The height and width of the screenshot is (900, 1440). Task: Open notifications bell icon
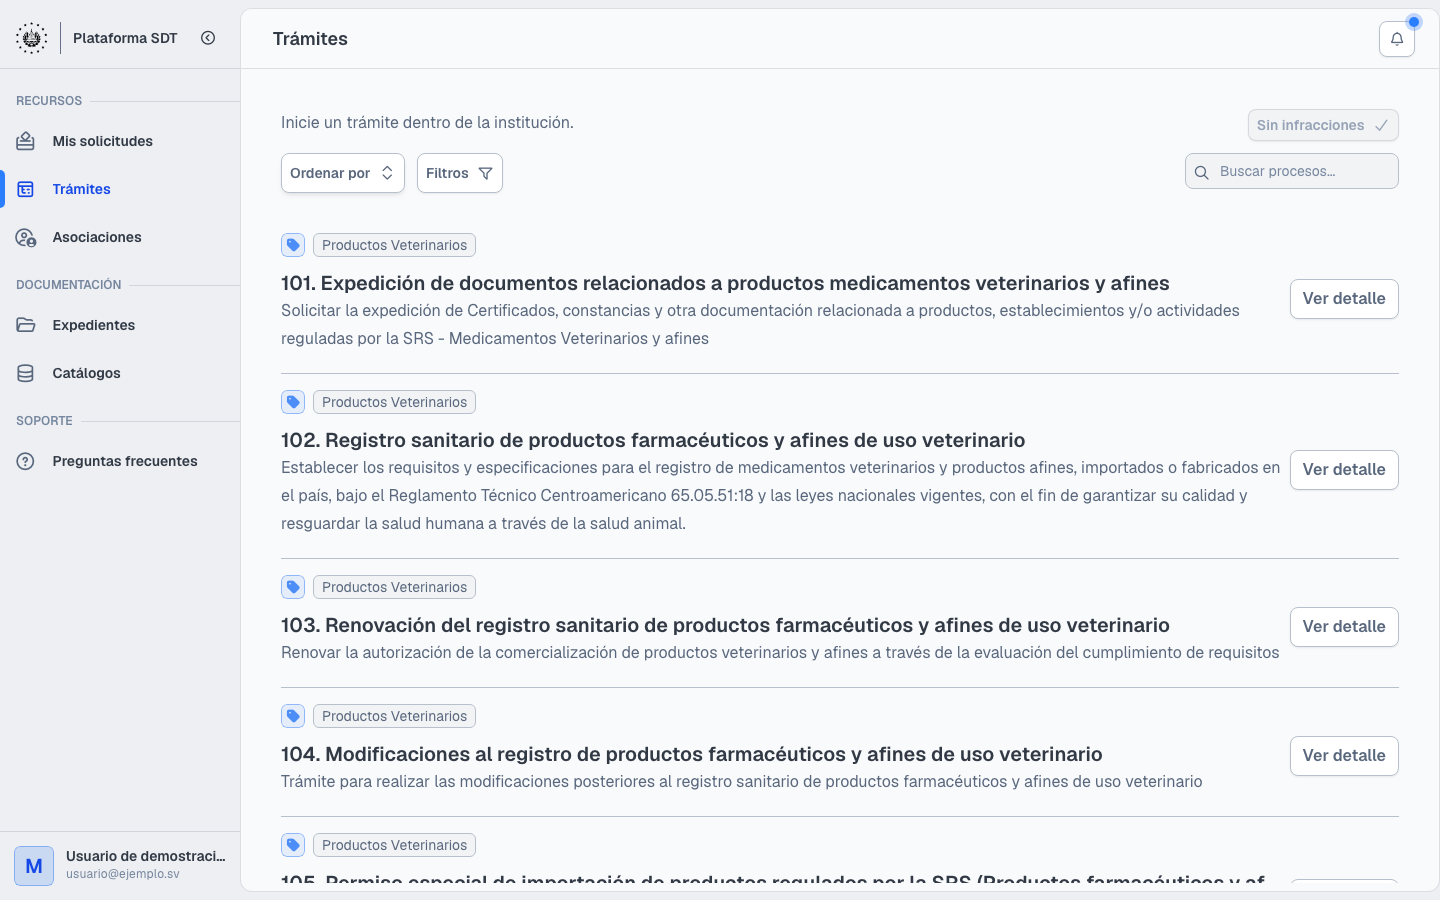[1397, 39]
